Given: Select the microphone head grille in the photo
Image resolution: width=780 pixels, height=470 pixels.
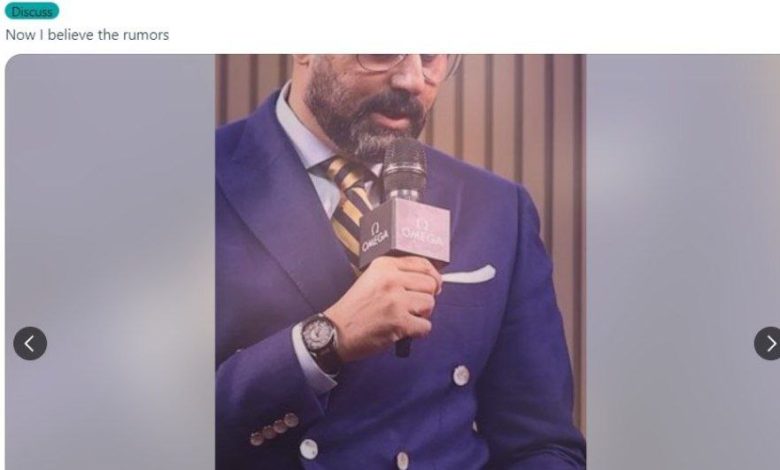Looking at the screenshot, I should [404, 167].
